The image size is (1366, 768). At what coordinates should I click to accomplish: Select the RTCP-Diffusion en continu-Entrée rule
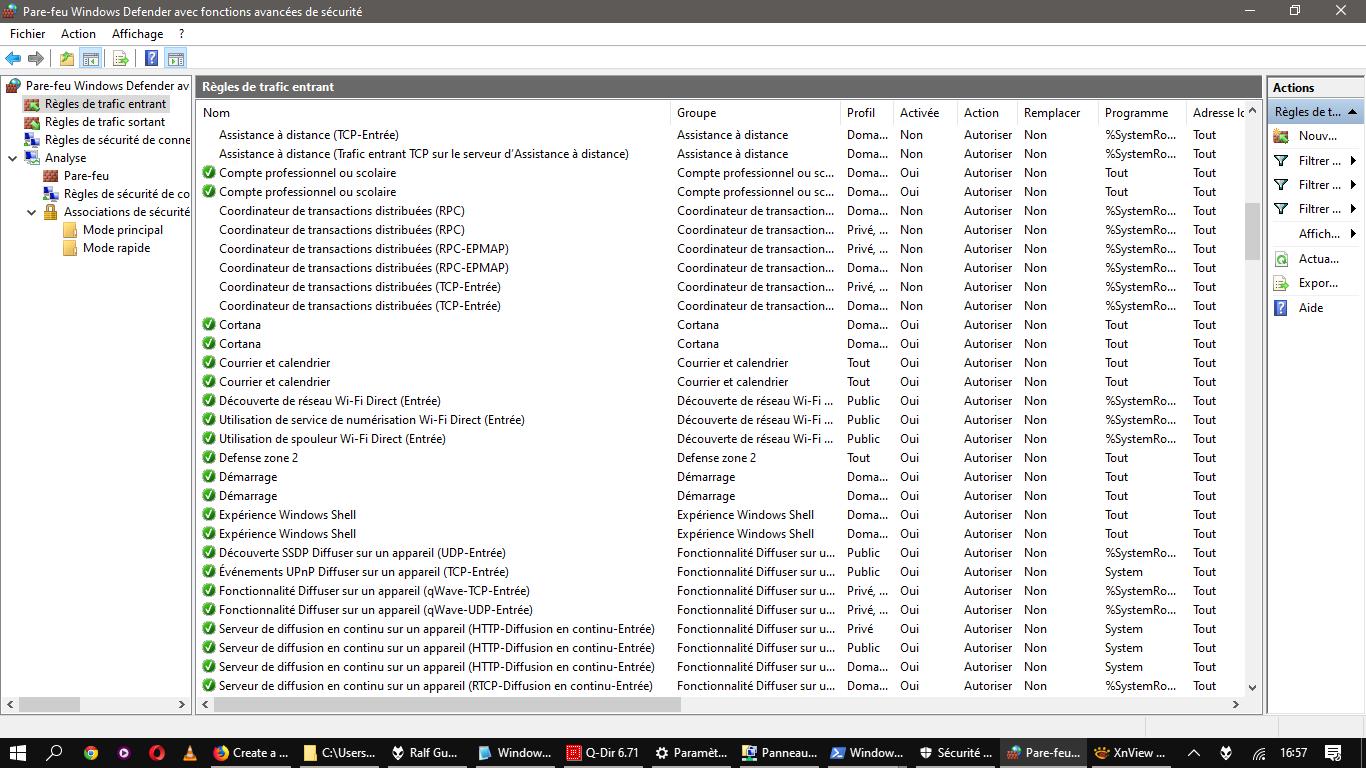click(x=436, y=686)
